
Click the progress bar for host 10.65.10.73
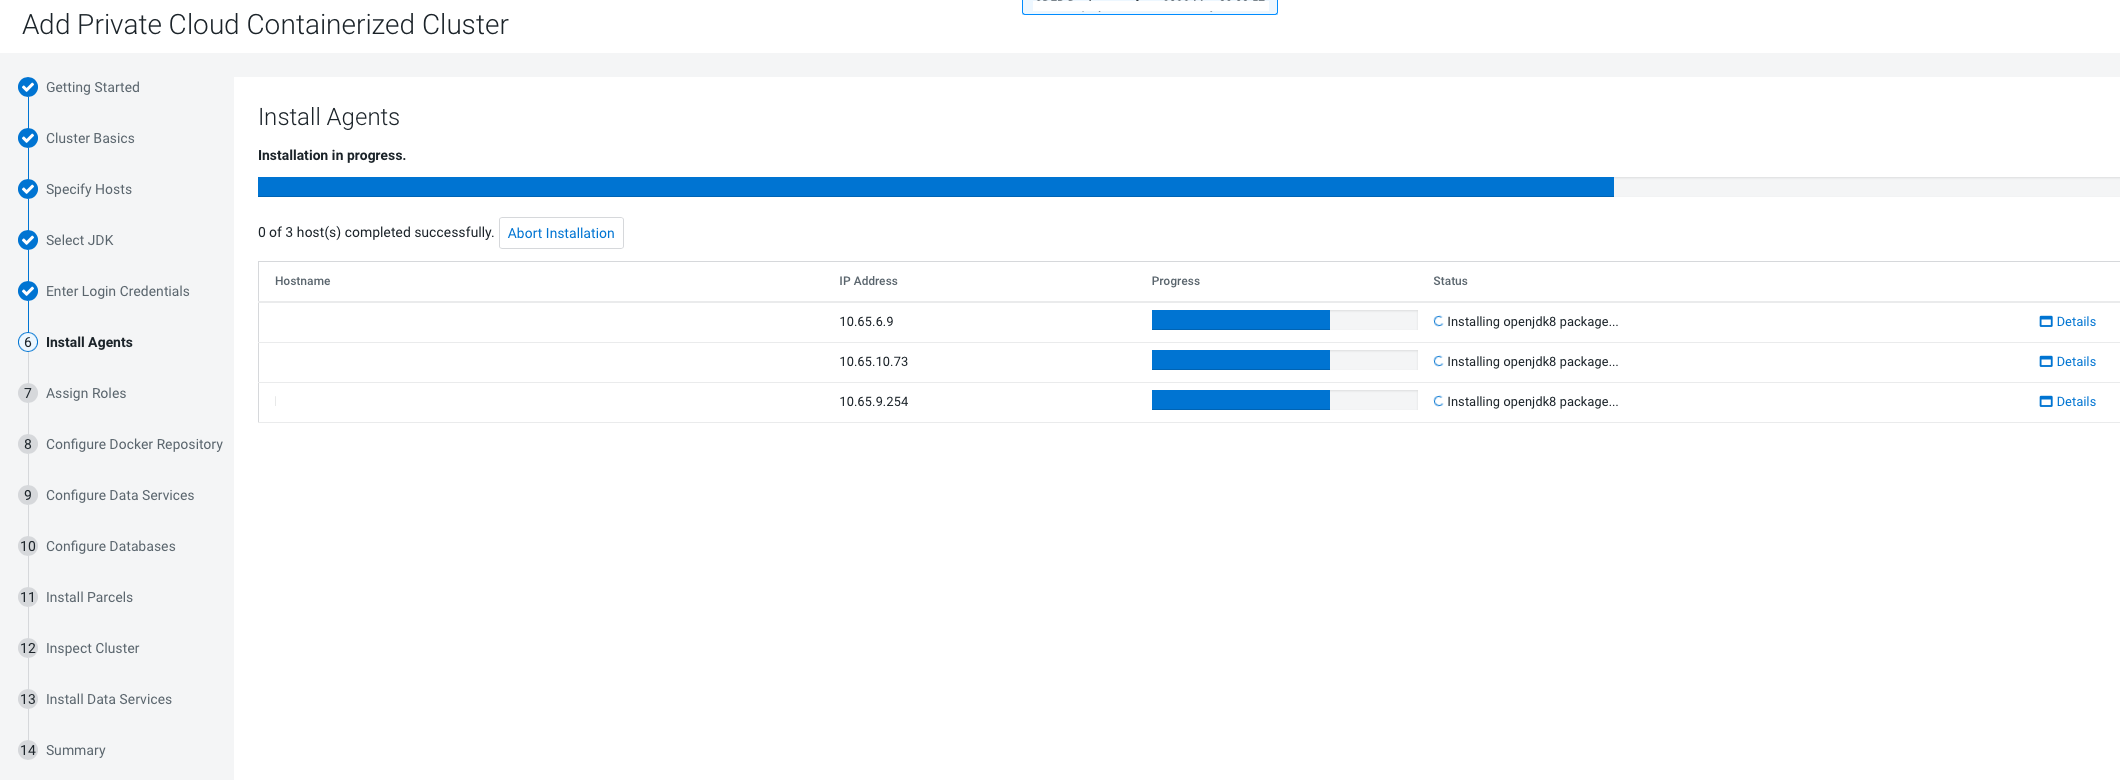click(1284, 360)
